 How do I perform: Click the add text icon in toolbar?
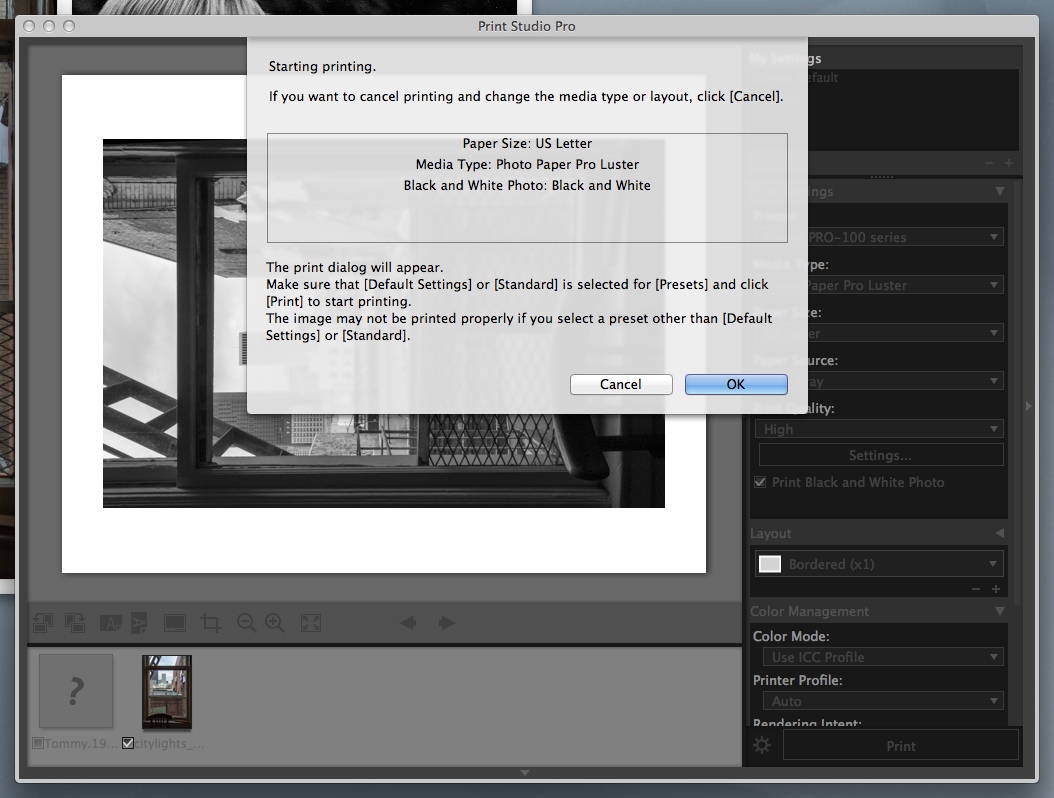point(110,623)
